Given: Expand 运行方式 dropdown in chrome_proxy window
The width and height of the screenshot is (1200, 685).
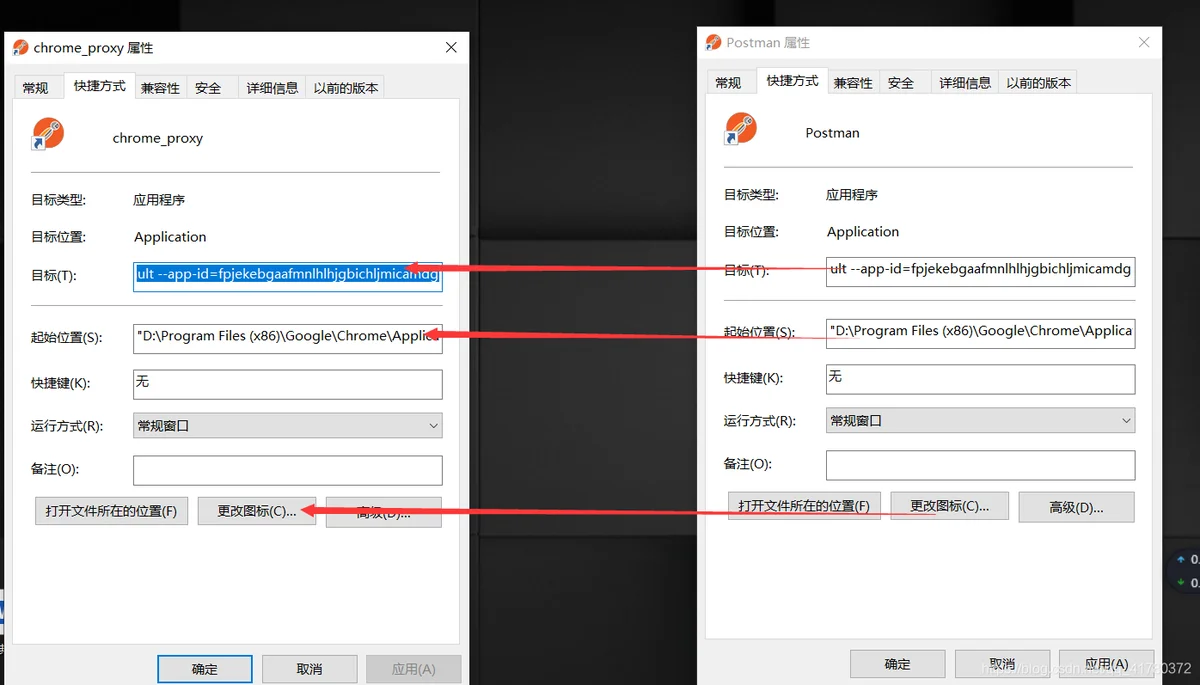Looking at the screenshot, I should [x=288, y=426].
